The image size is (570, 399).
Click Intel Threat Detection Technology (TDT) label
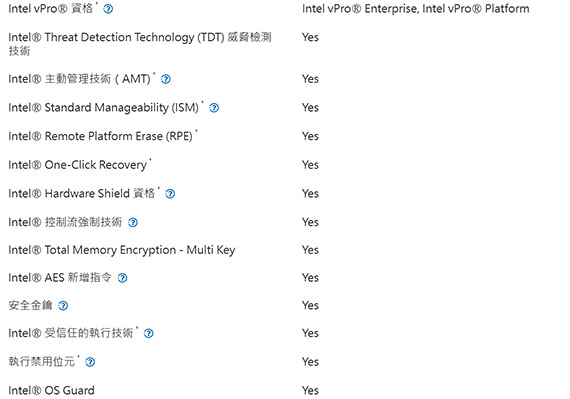pyautogui.click(x=140, y=44)
